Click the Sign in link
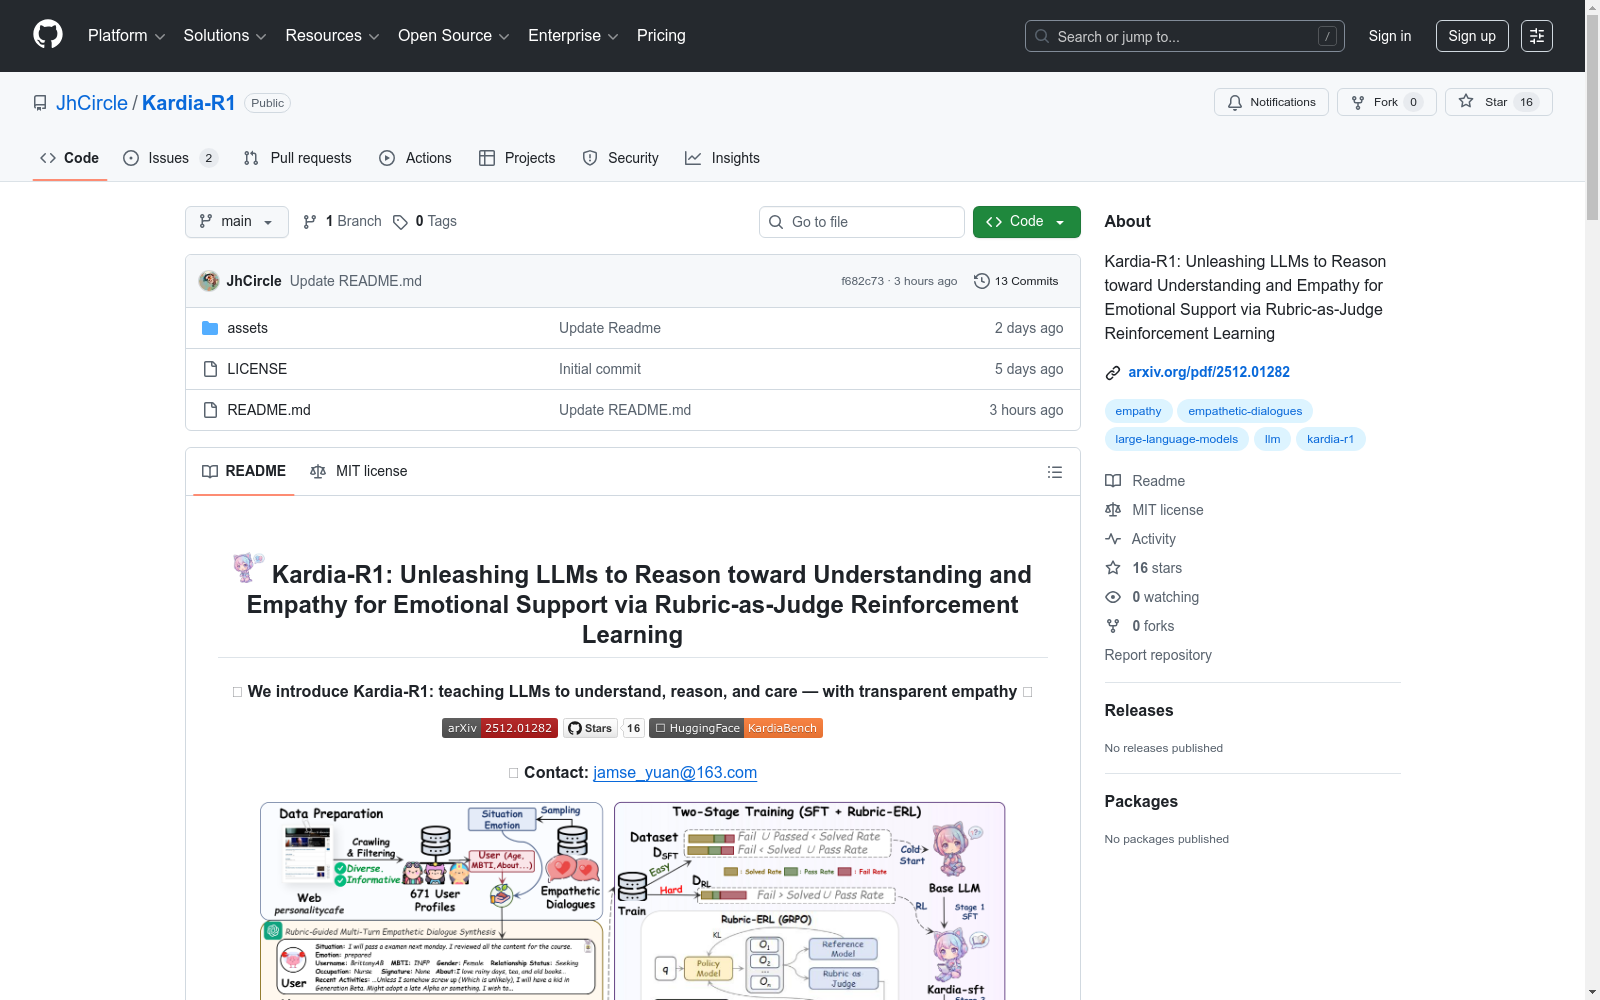This screenshot has height=1000, width=1600. pyautogui.click(x=1390, y=36)
